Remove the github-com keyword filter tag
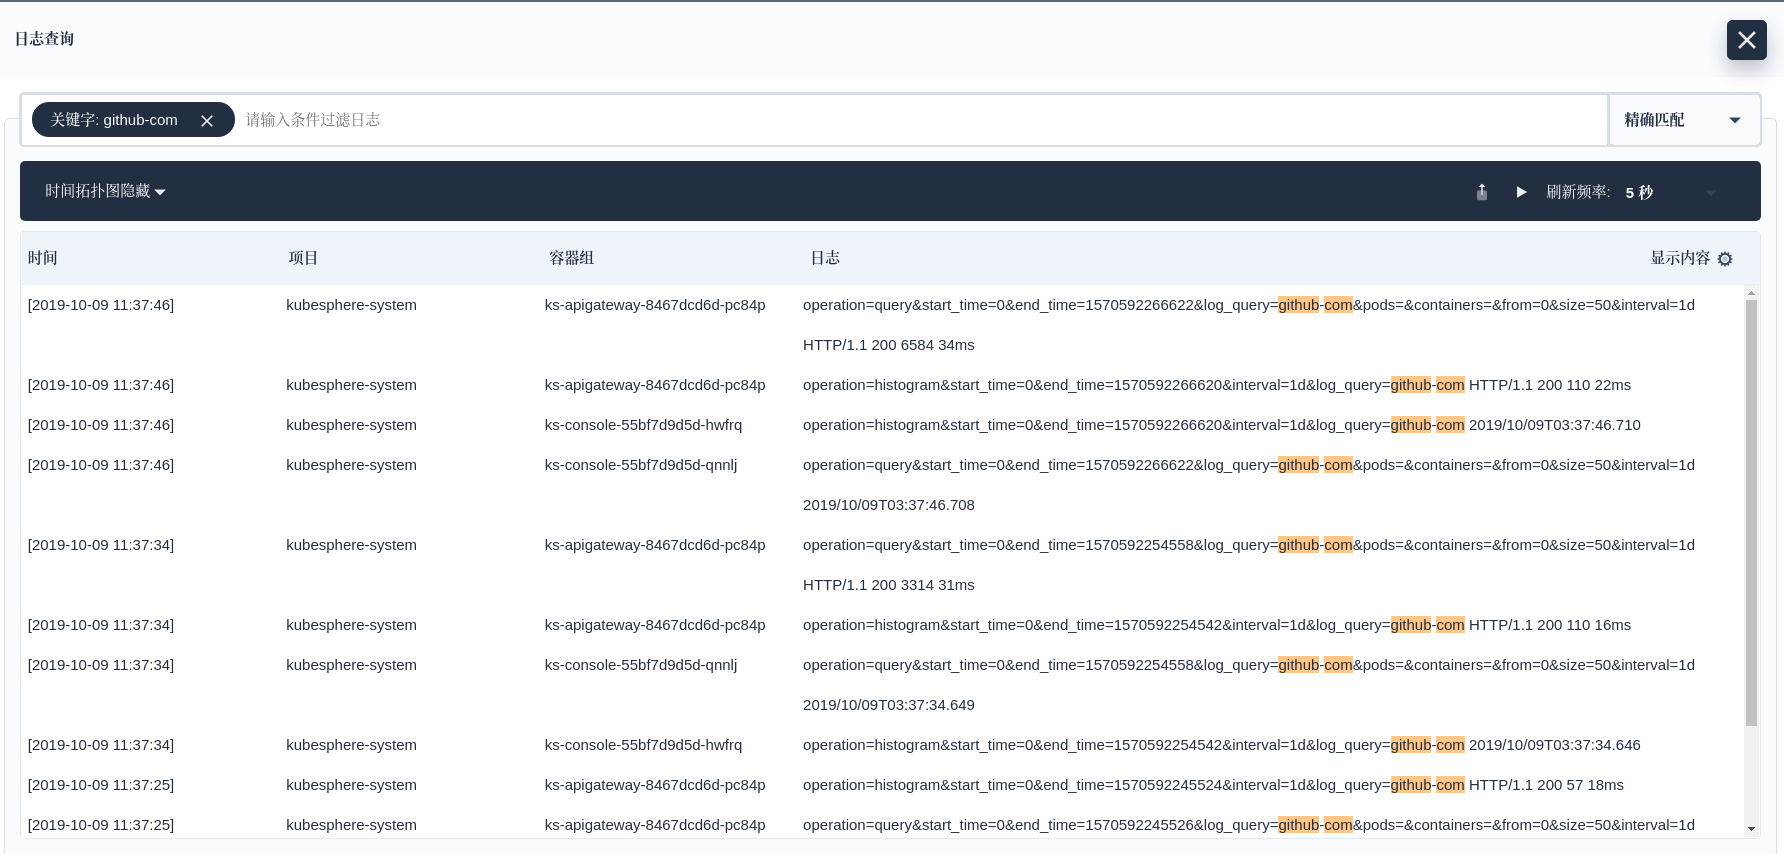 click(x=207, y=120)
